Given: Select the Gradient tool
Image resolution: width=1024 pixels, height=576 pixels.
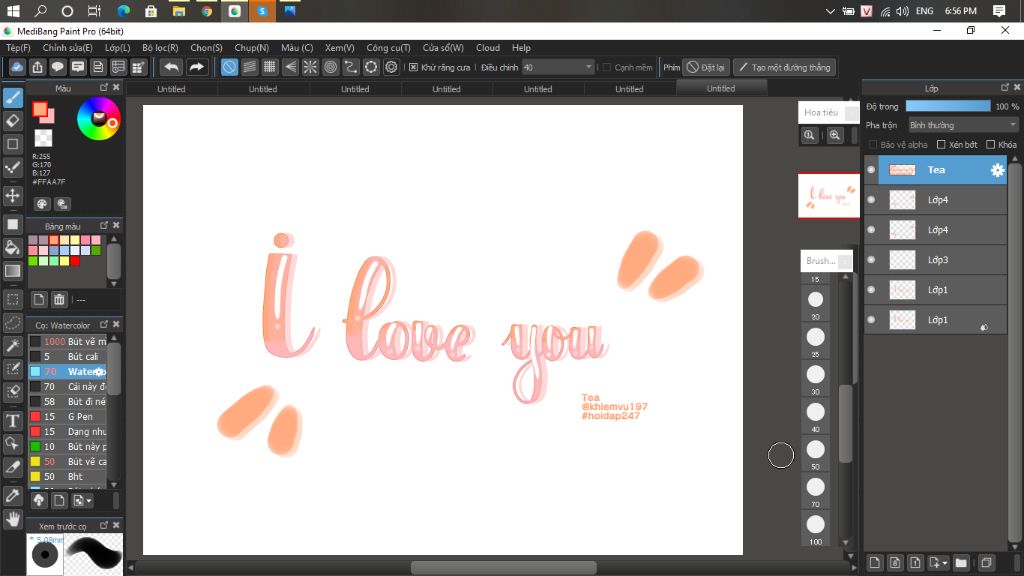Looking at the screenshot, I should (12, 270).
